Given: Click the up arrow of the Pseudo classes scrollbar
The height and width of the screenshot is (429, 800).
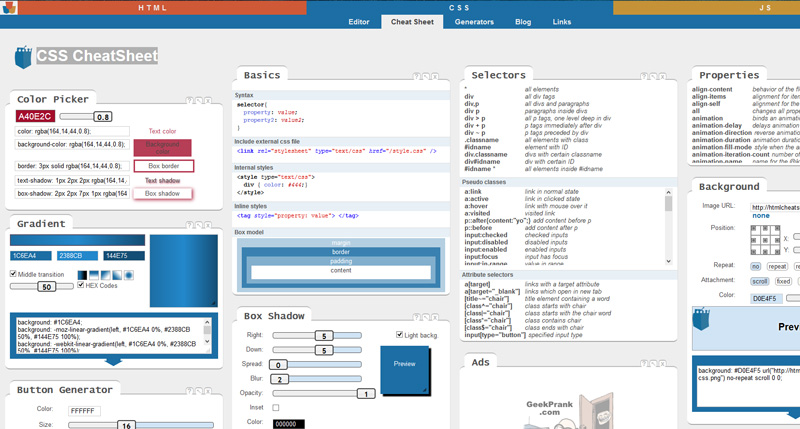Looking at the screenshot, I should [x=668, y=192].
